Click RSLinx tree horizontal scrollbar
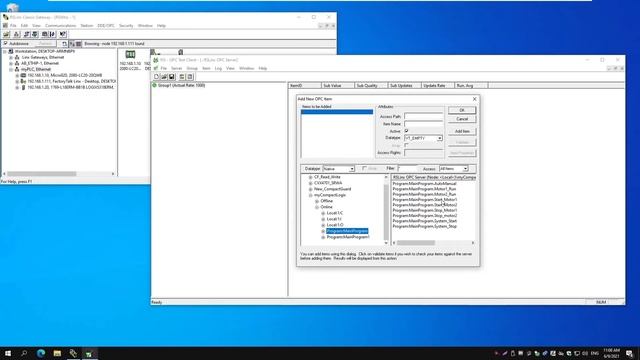 click(x=59, y=174)
